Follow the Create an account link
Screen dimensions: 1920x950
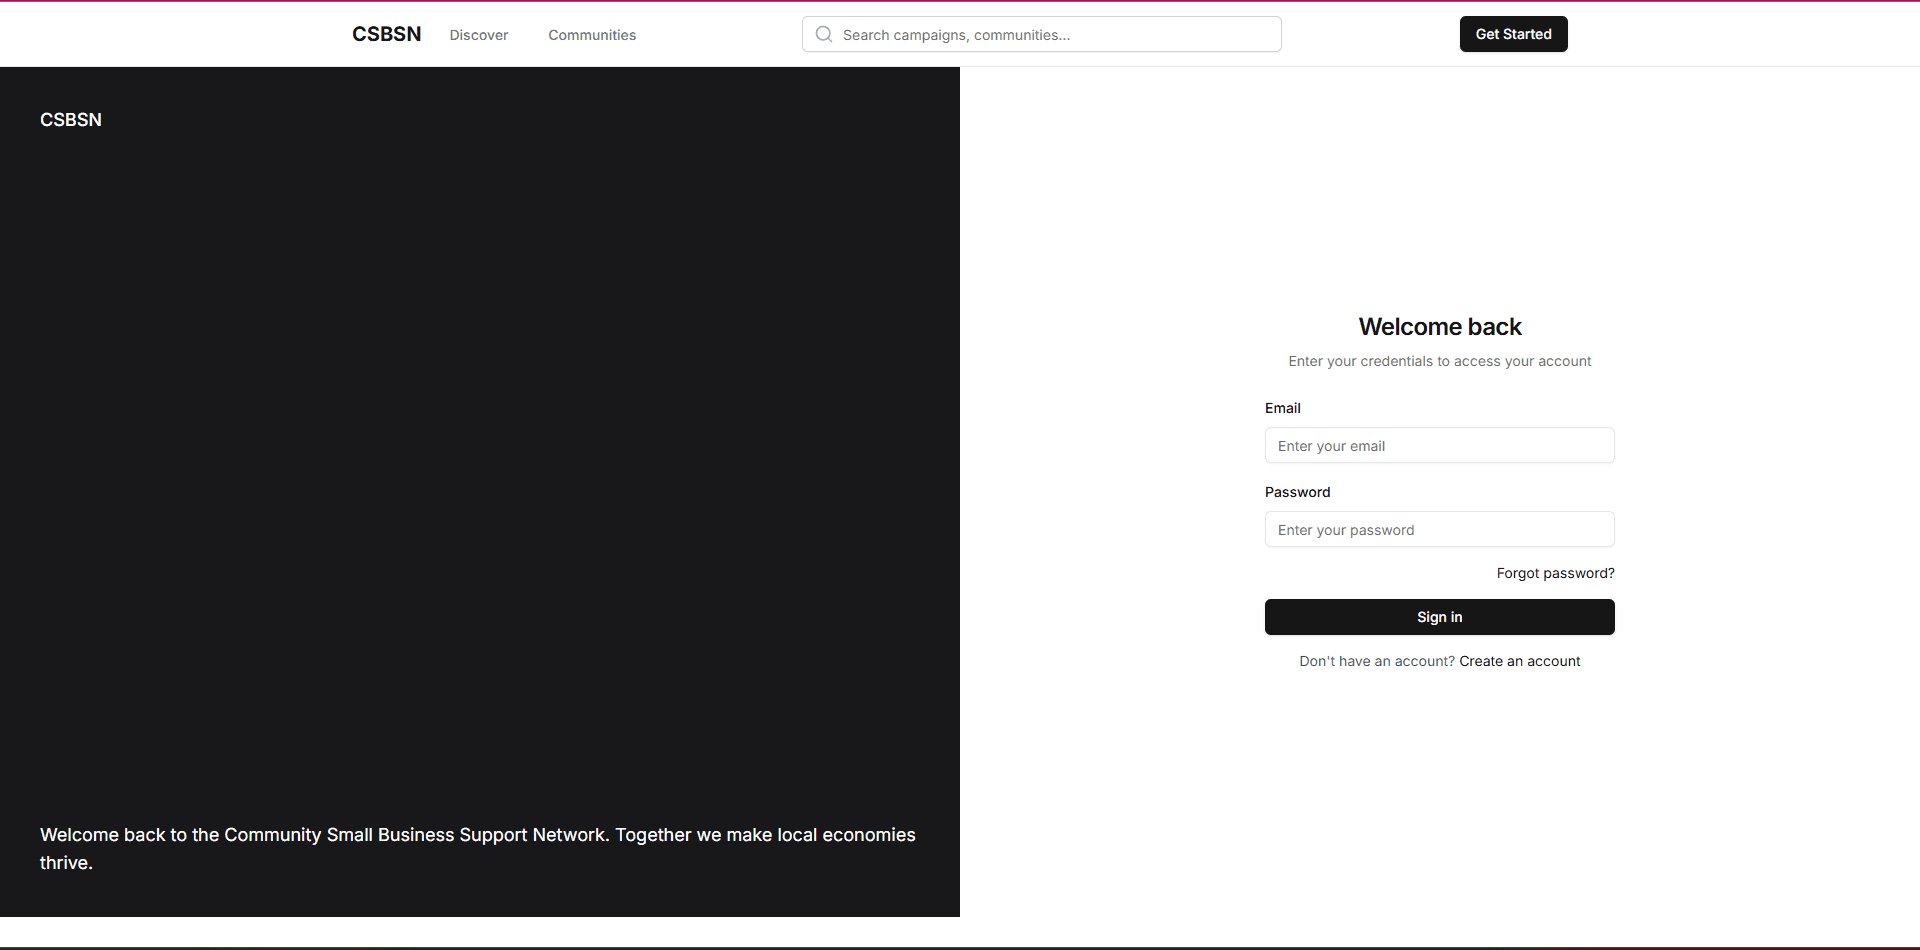1520,661
